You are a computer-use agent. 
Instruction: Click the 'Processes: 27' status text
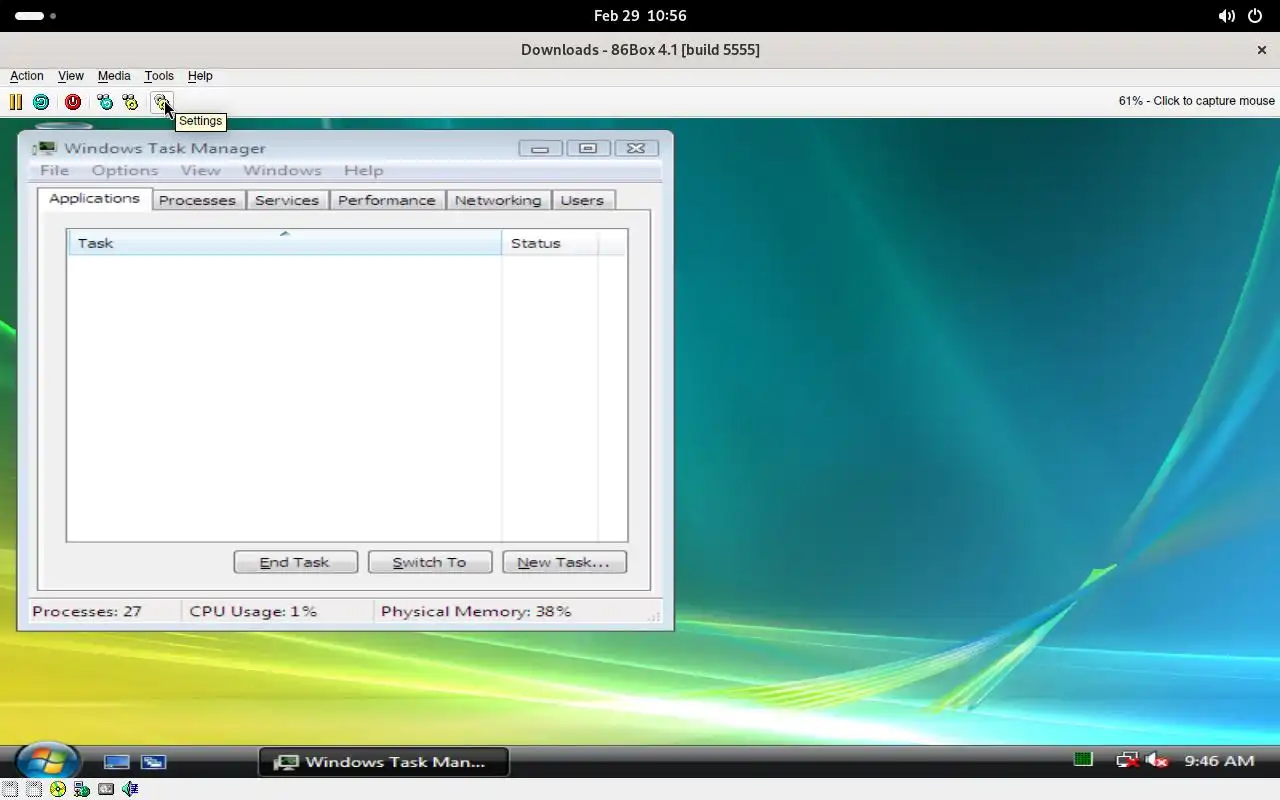click(87, 611)
